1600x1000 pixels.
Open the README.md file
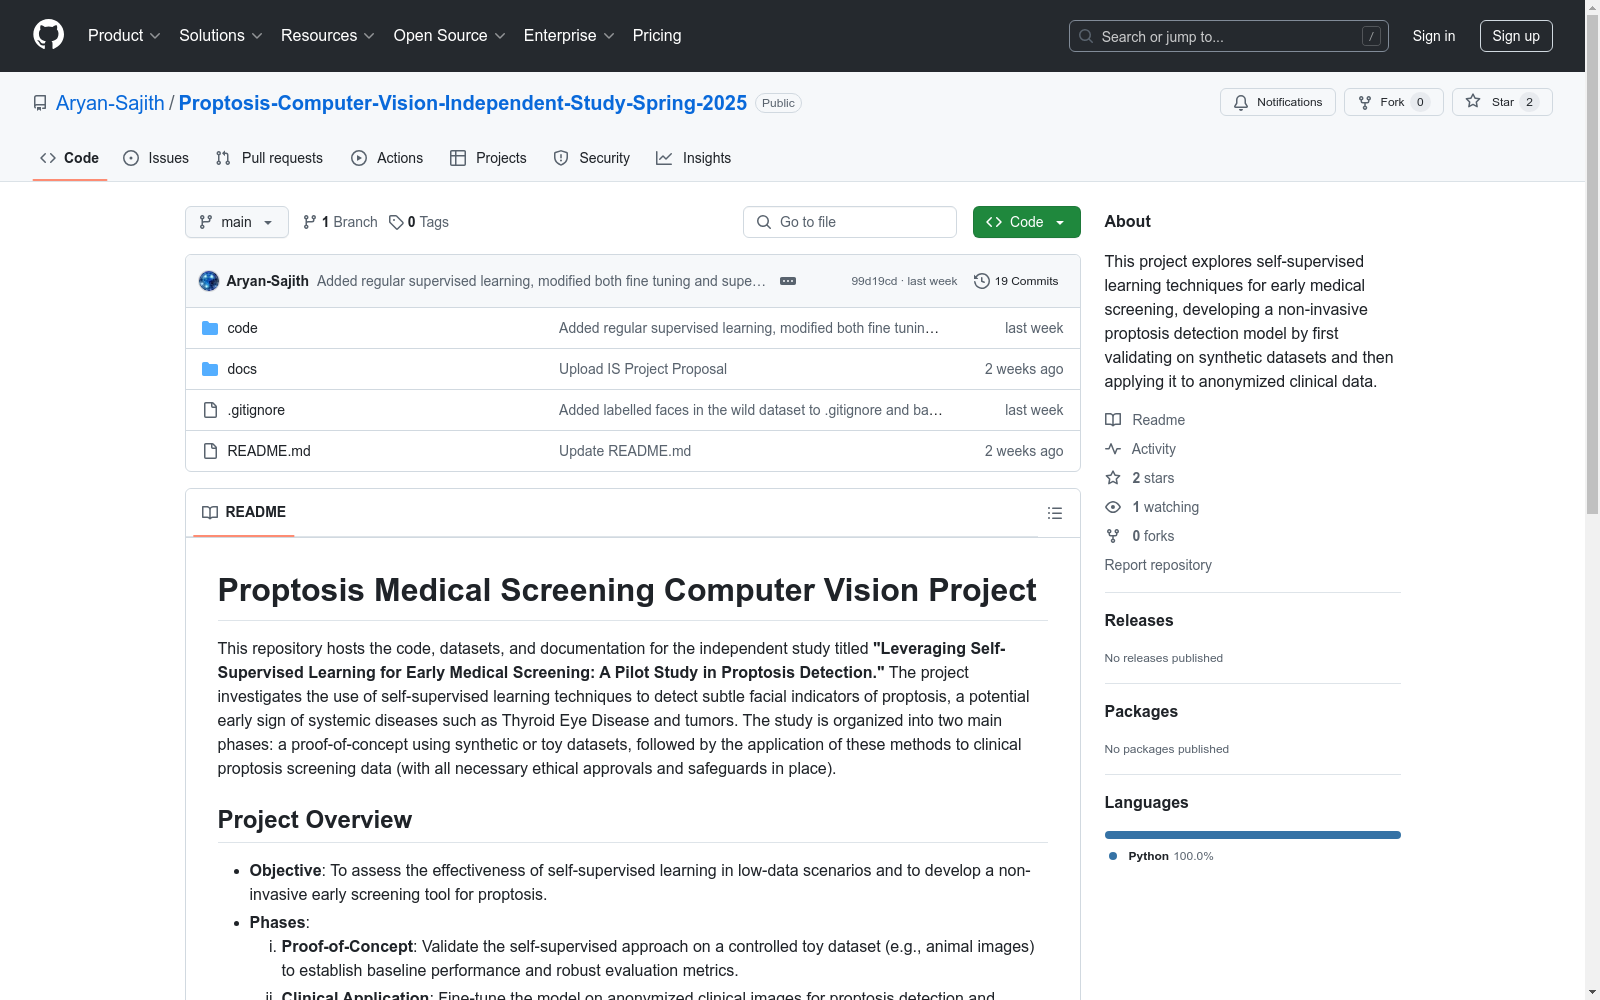click(269, 451)
